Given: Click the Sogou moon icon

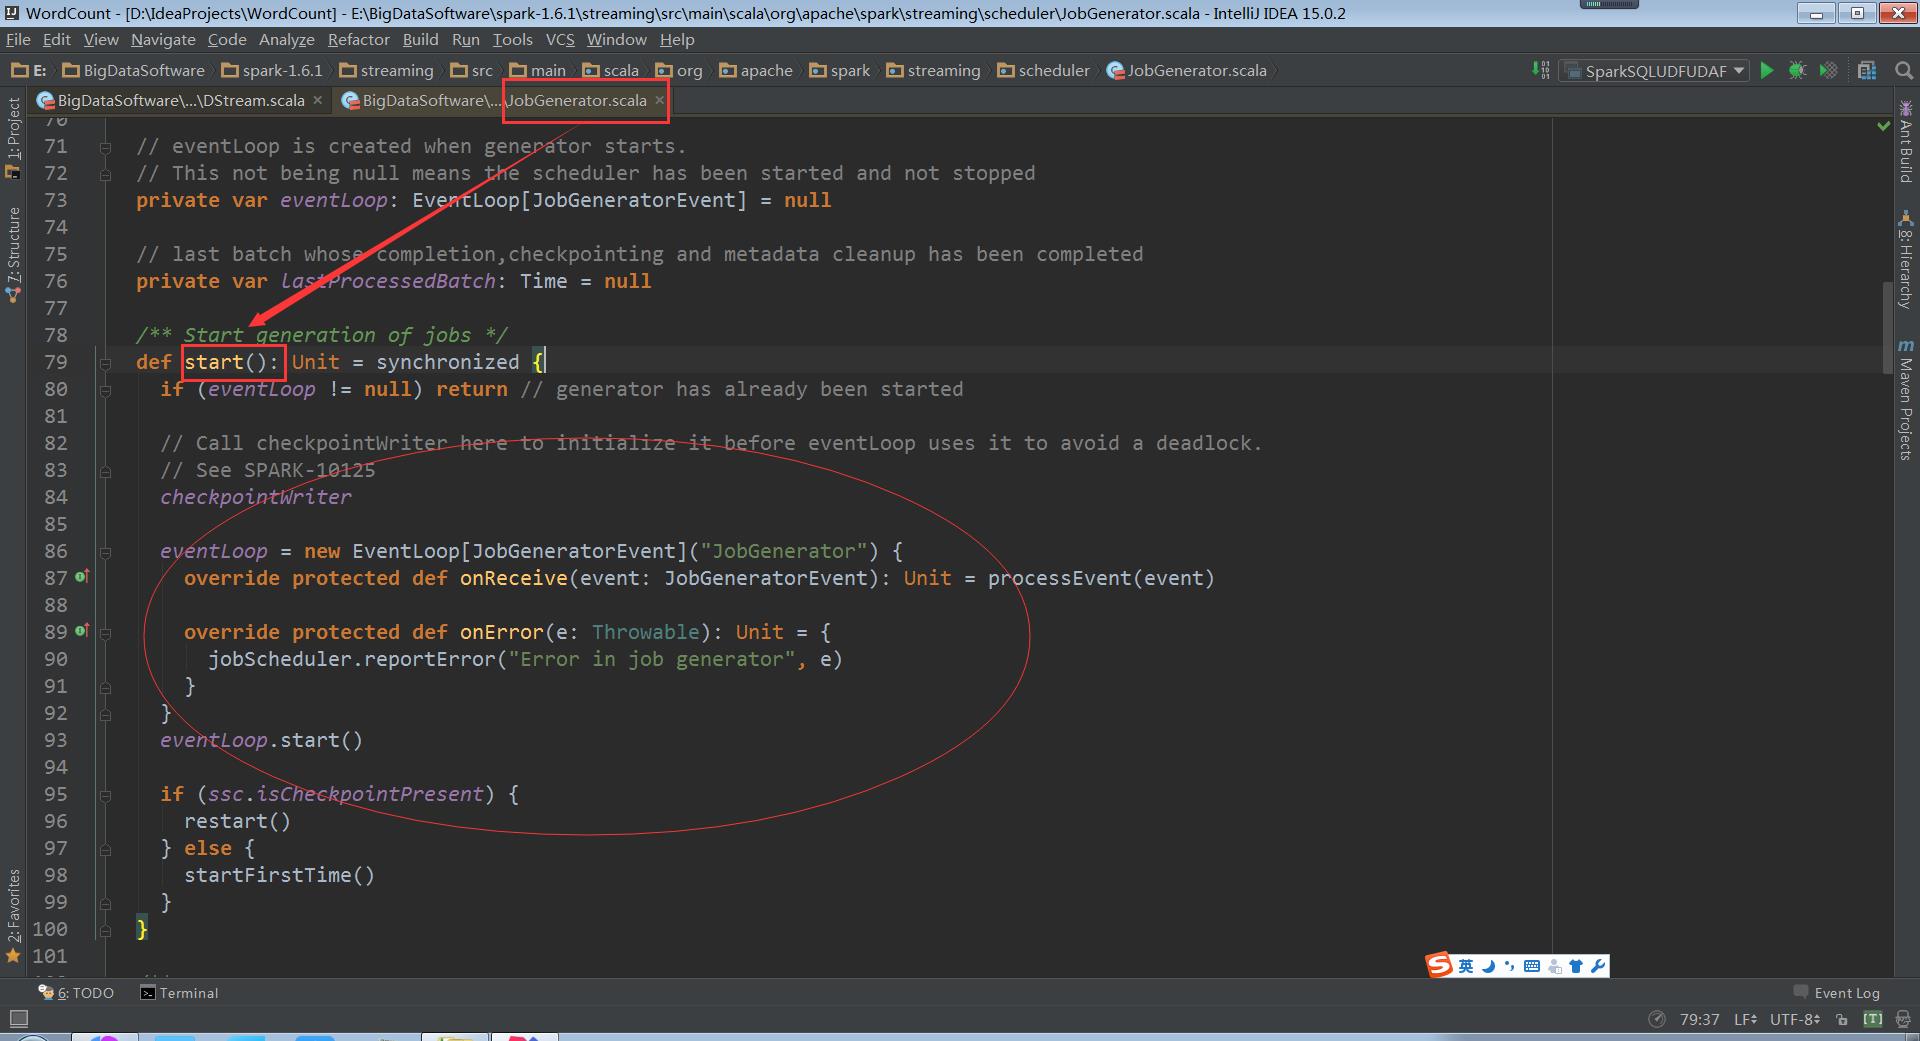Looking at the screenshot, I should click(x=1488, y=966).
